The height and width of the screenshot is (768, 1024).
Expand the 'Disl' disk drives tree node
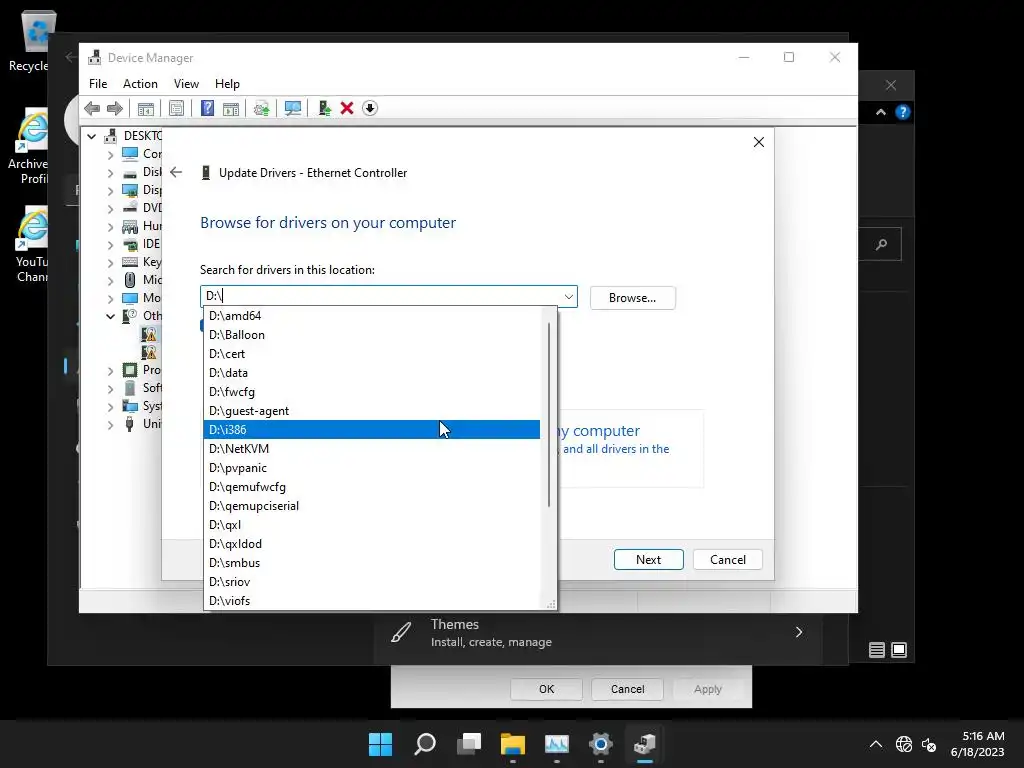point(110,173)
